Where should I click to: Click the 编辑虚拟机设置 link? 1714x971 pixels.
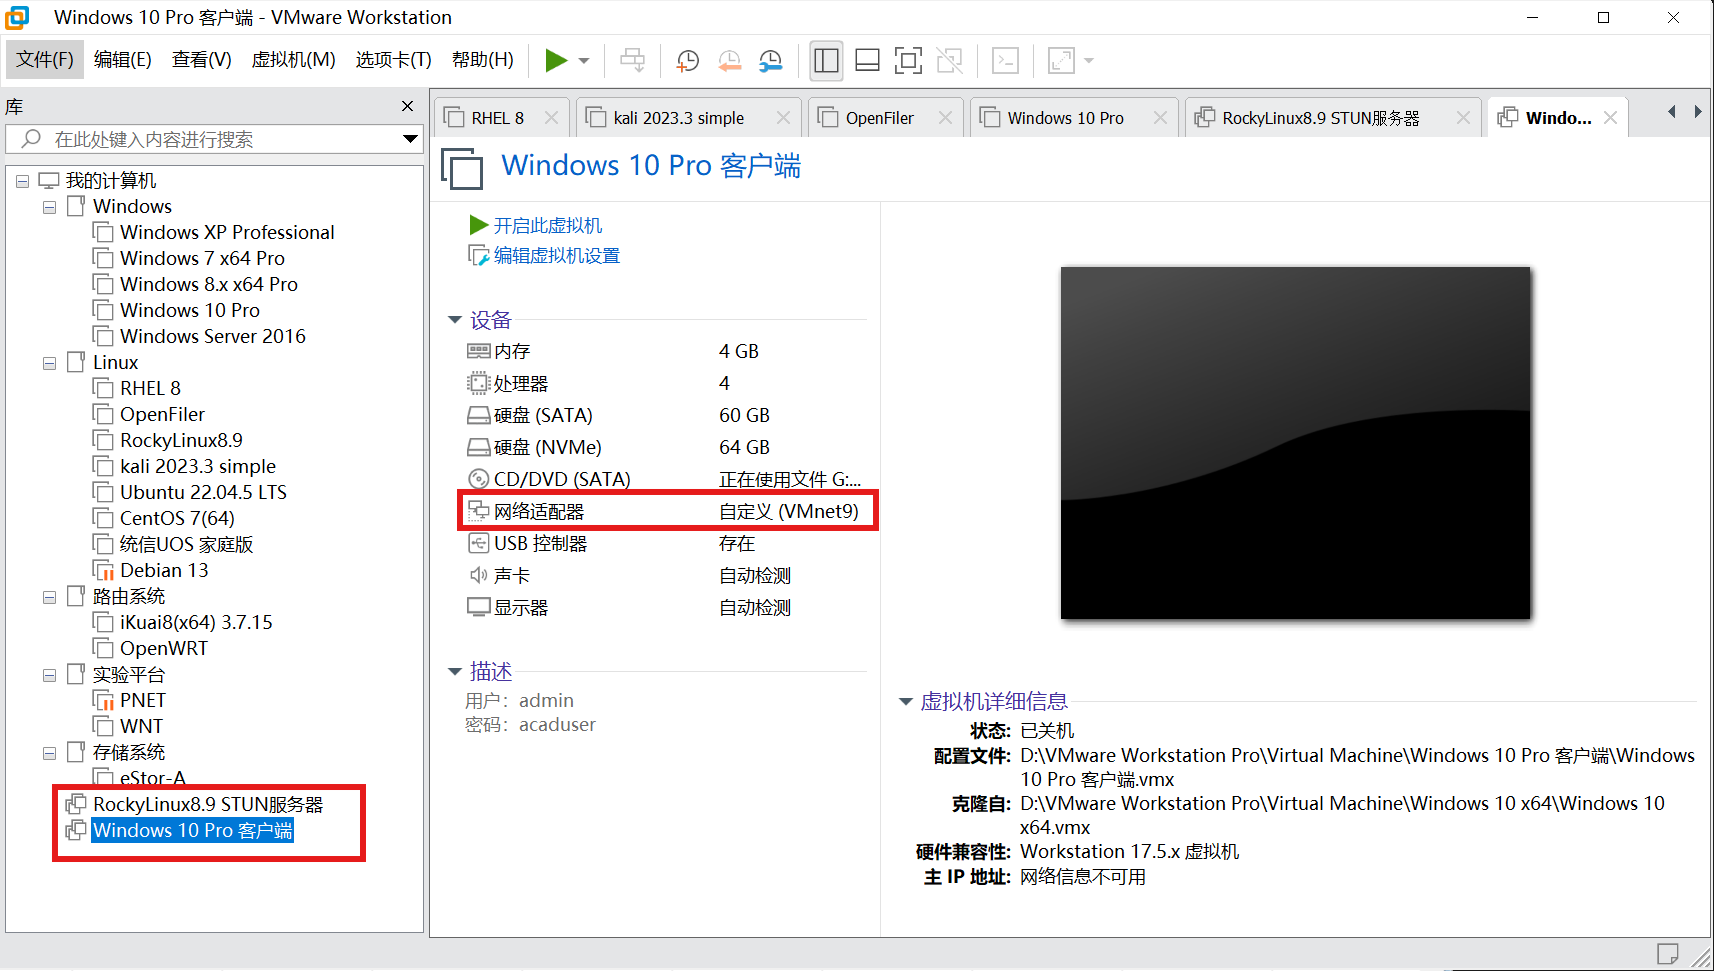556,256
